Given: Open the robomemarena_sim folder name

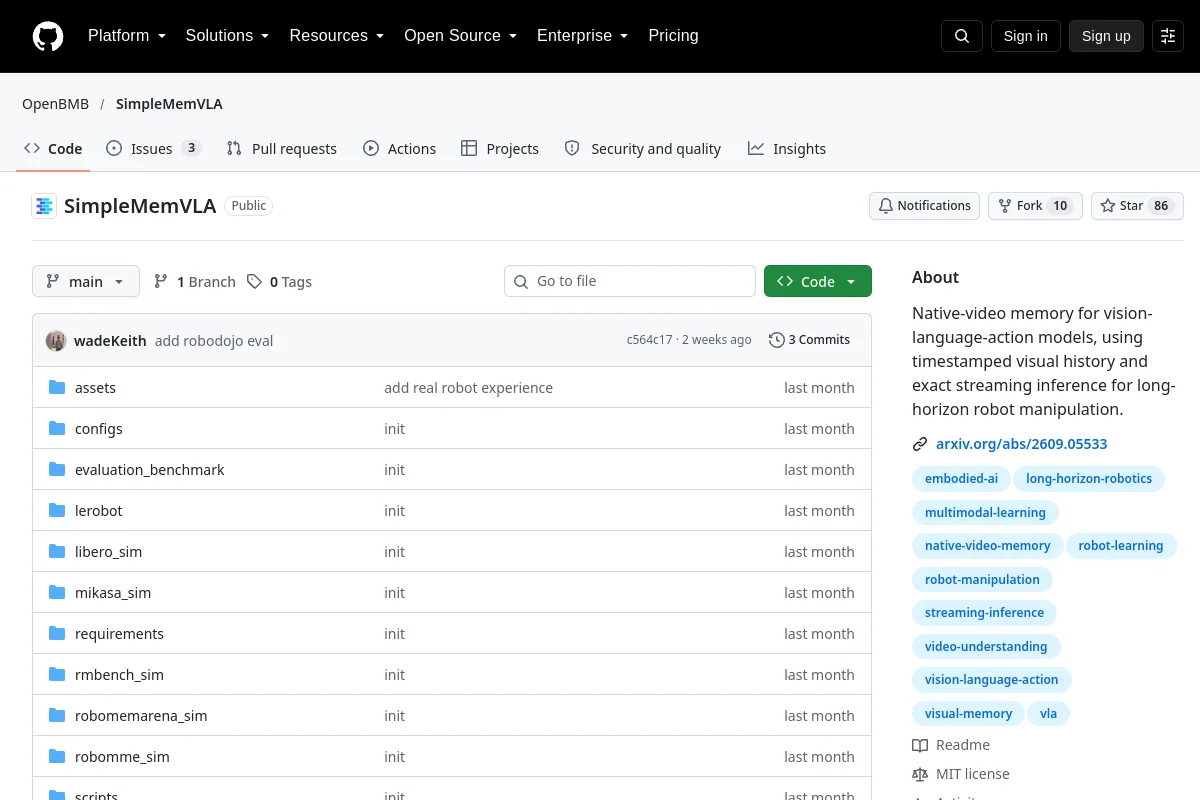Looking at the screenshot, I should click(141, 716).
